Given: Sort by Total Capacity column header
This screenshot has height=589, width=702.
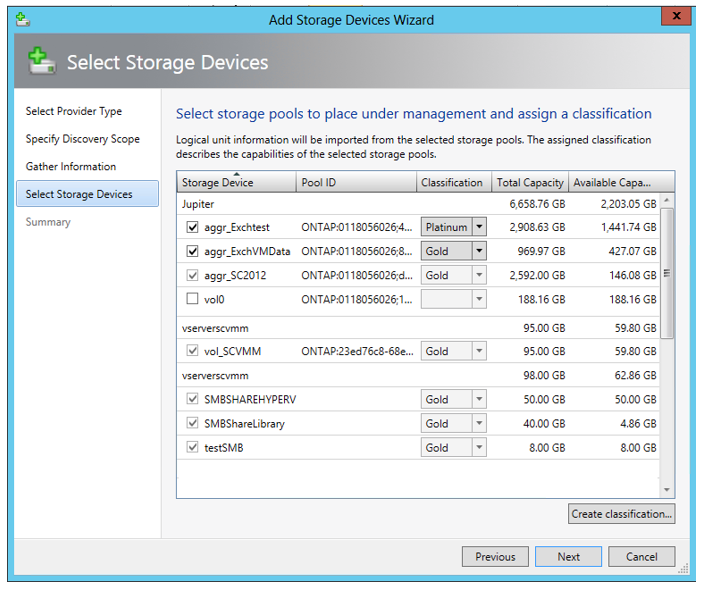Looking at the screenshot, I should click(530, 183).
